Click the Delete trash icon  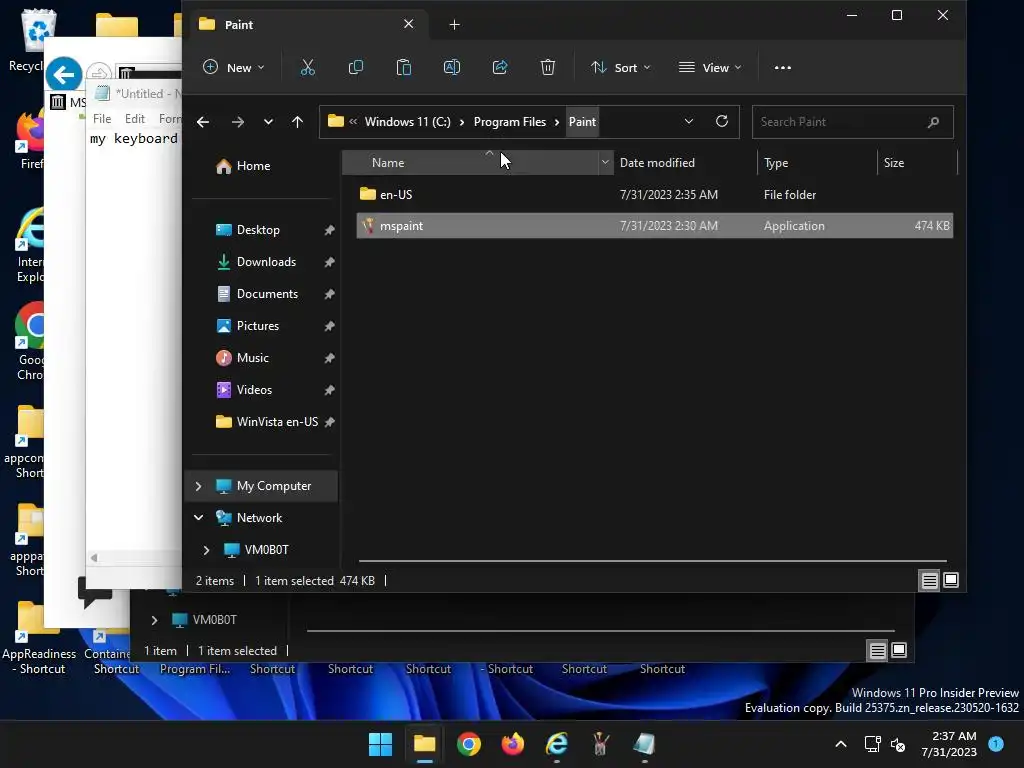[x=548, y=67]
